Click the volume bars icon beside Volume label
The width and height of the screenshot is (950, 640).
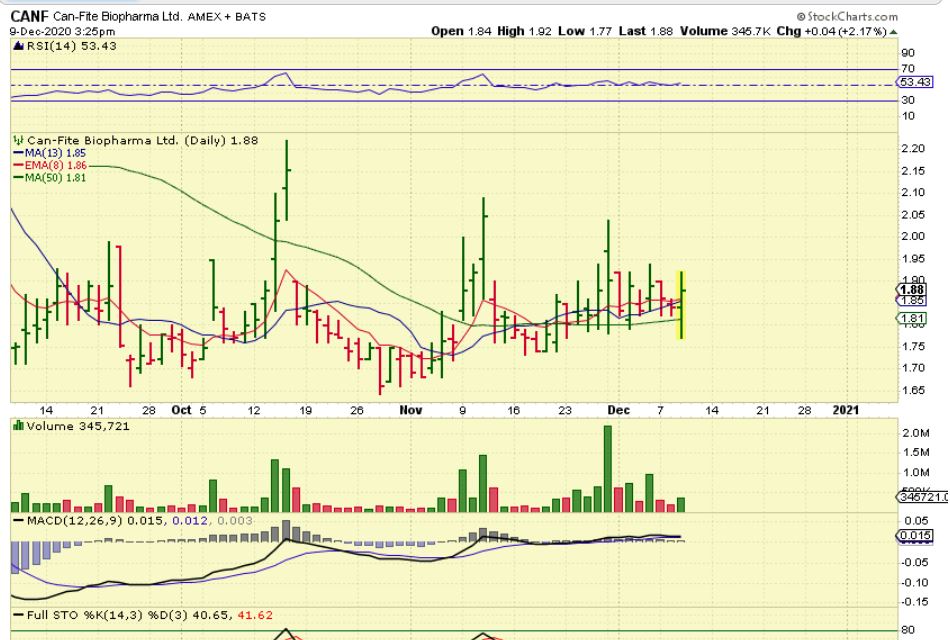(16, 427)
